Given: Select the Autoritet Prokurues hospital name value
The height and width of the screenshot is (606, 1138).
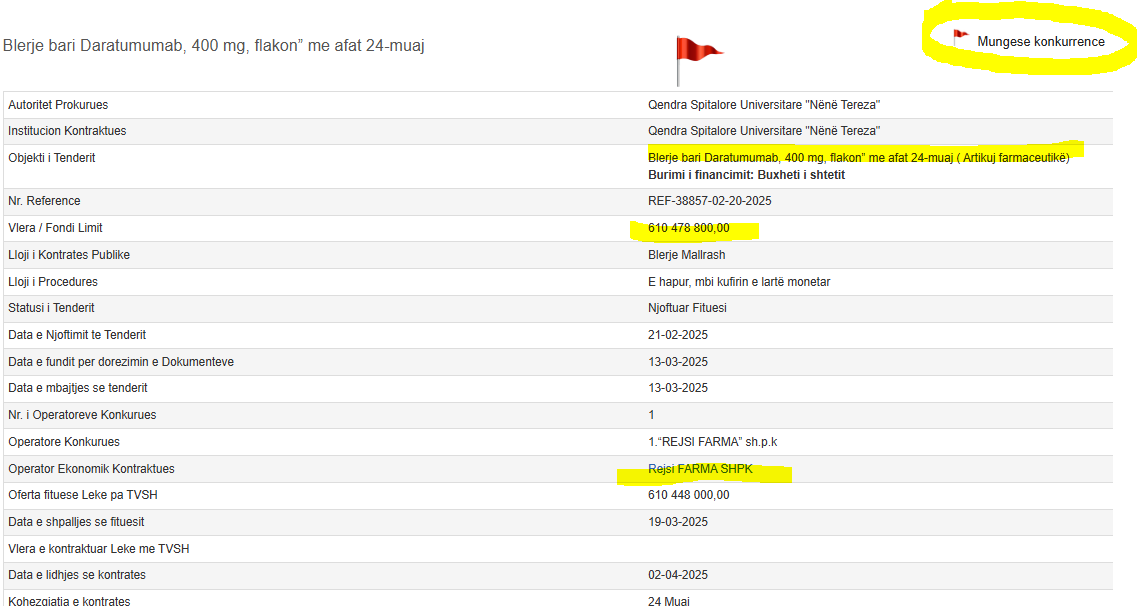Looking at the screenshot, I should (x=764, y=105).
